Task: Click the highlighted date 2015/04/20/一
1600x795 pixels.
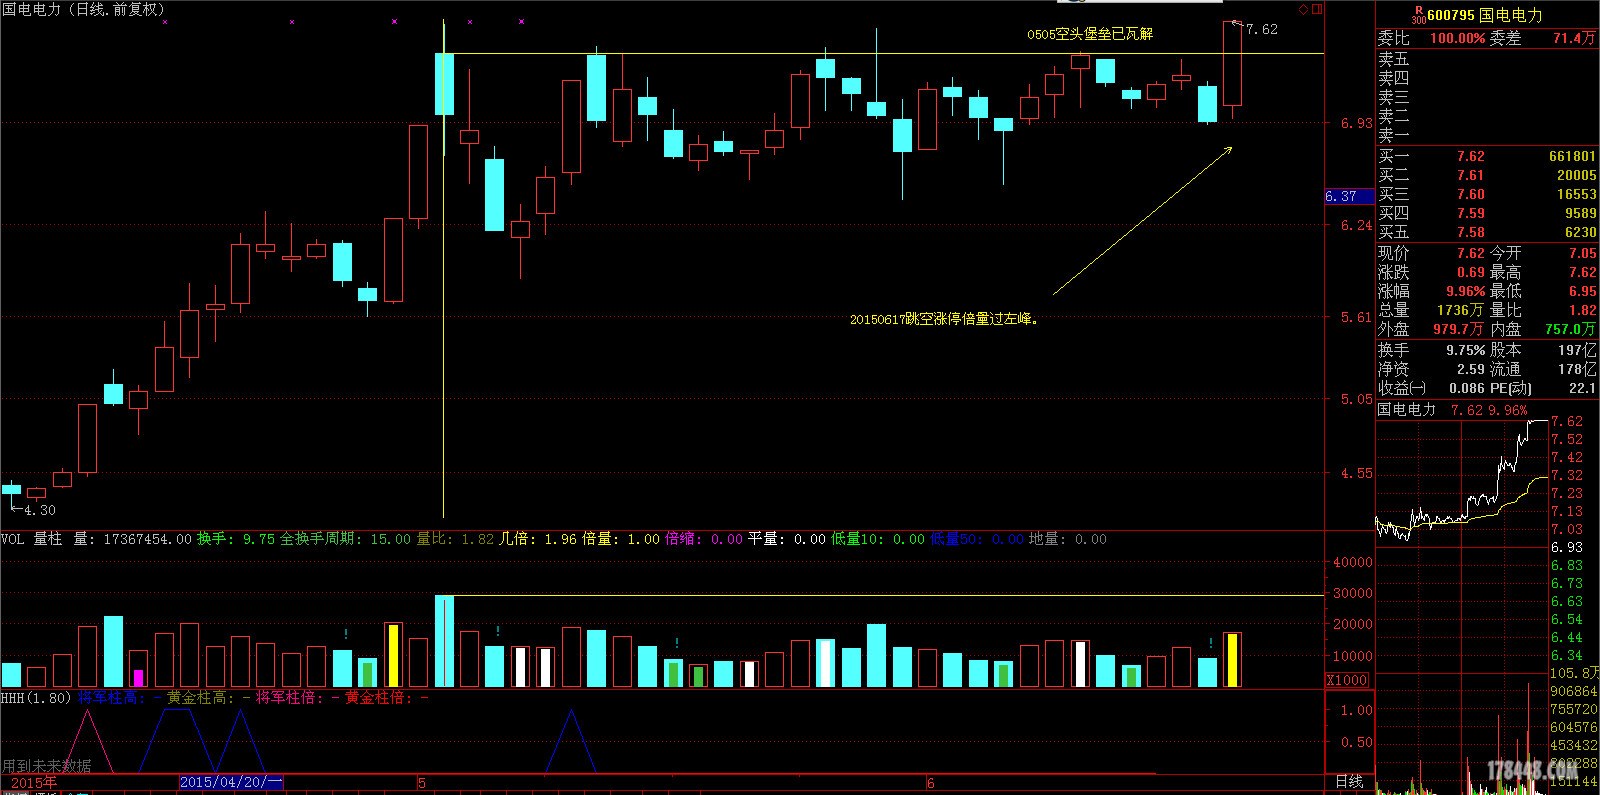Action: click(231, 782)
